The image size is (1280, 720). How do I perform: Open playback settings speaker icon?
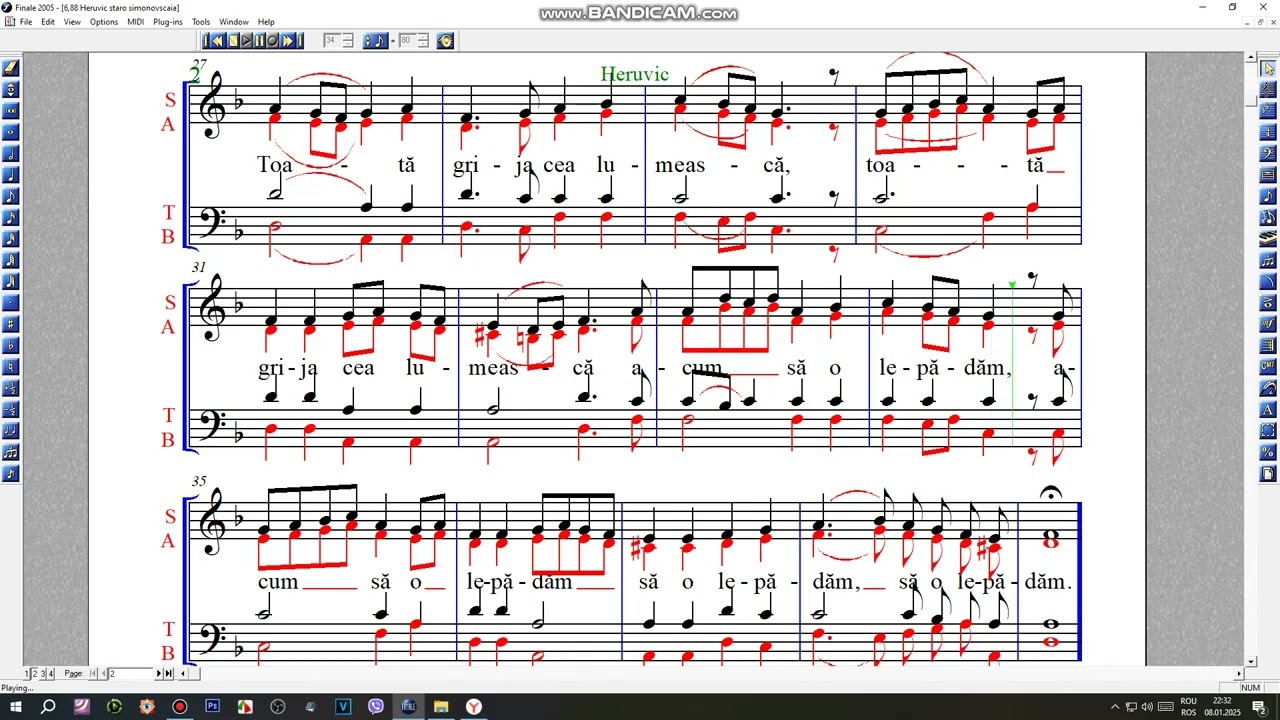tap(445, 41)
